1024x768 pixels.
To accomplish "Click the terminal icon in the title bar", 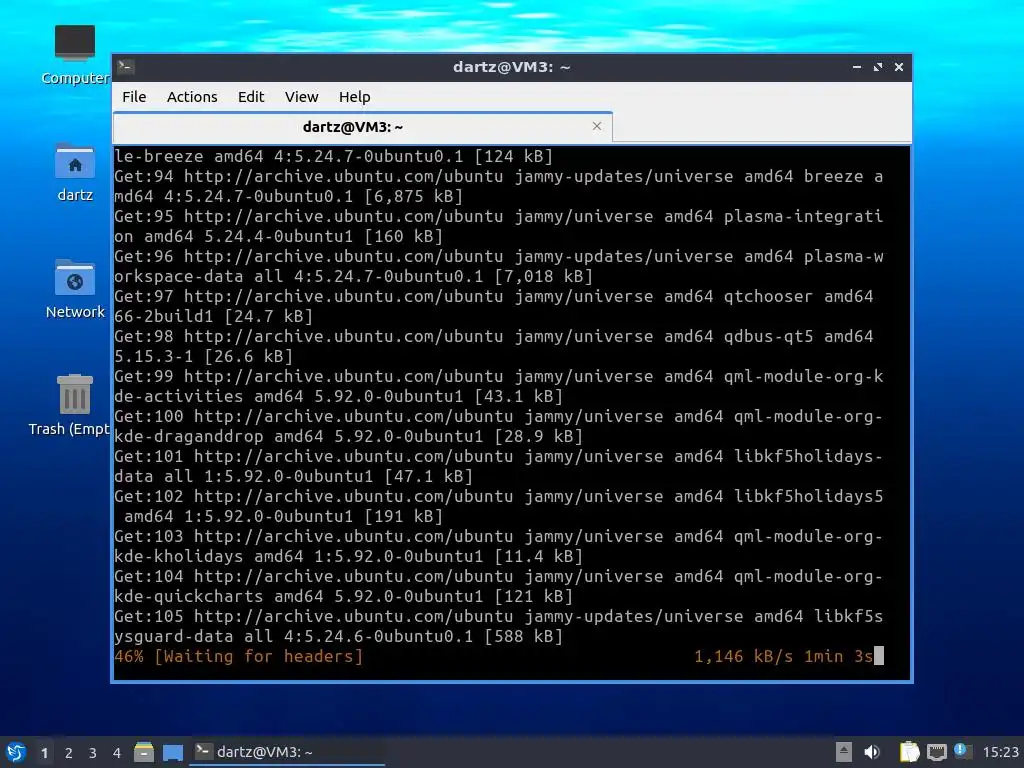I will (126, 67).
